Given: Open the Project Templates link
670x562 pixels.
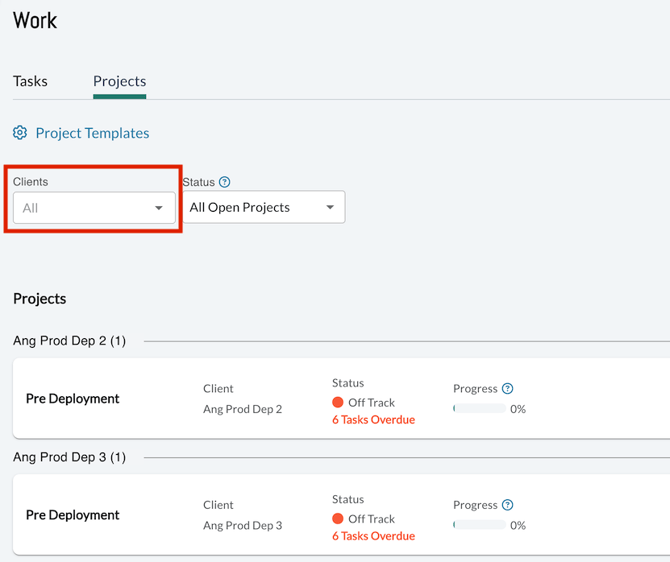Looking at the screenshot, I should [92, 133].
